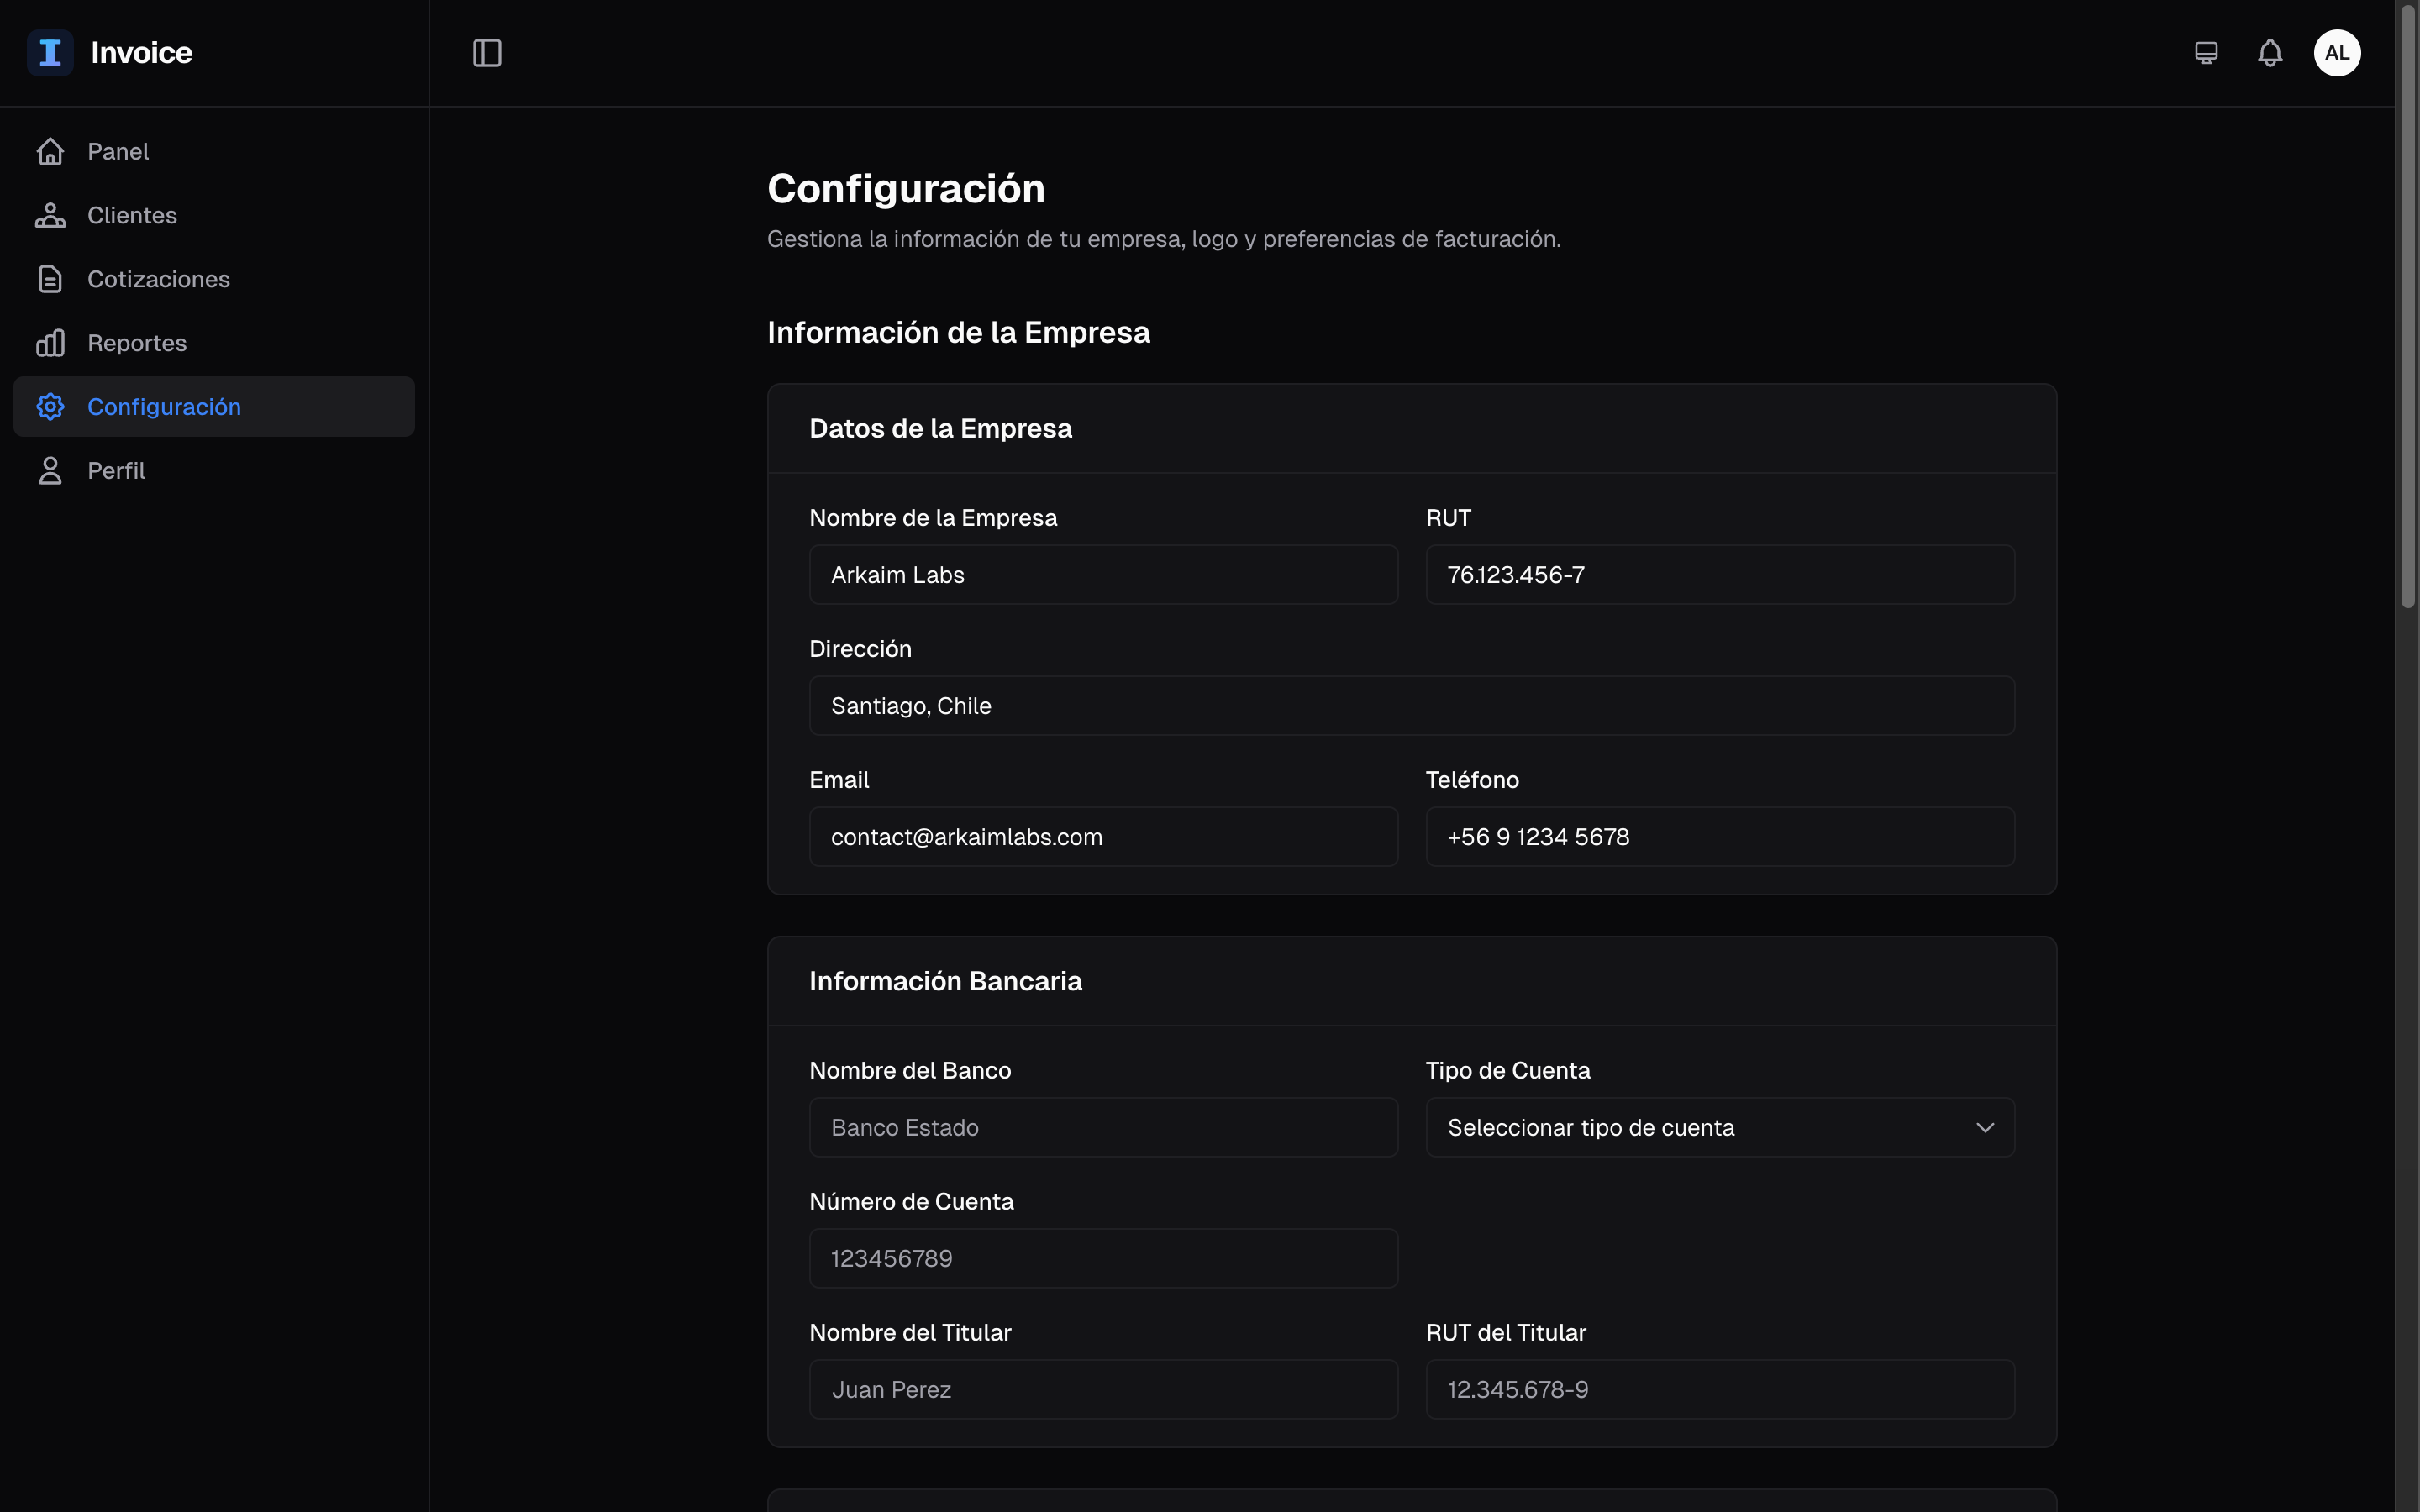
Task: Open the Seleccionar tipo de cuenta dropdown
Action: (x=1718, y=1127)
